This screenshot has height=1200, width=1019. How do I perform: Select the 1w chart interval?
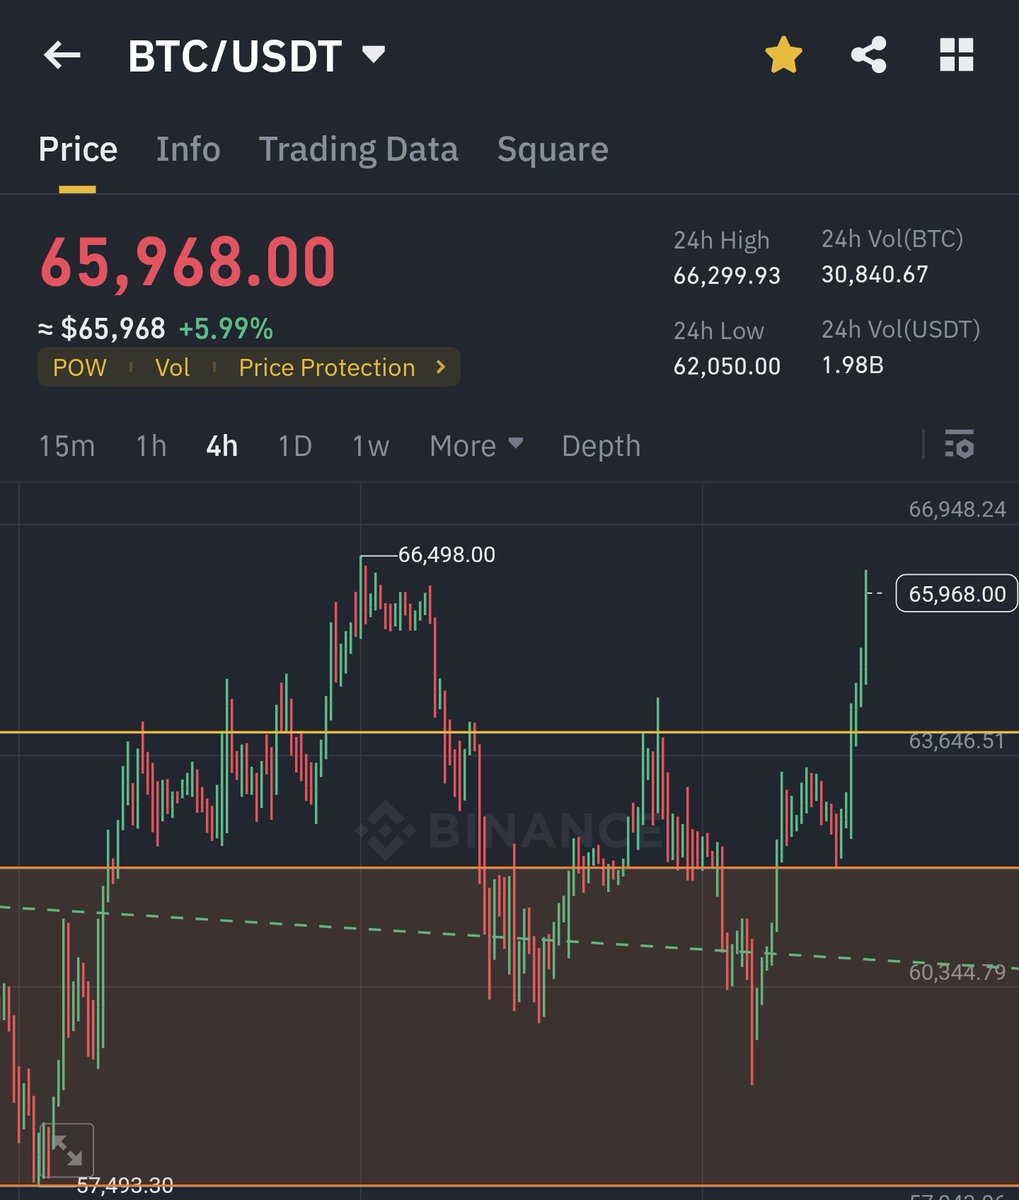(371, 446)
